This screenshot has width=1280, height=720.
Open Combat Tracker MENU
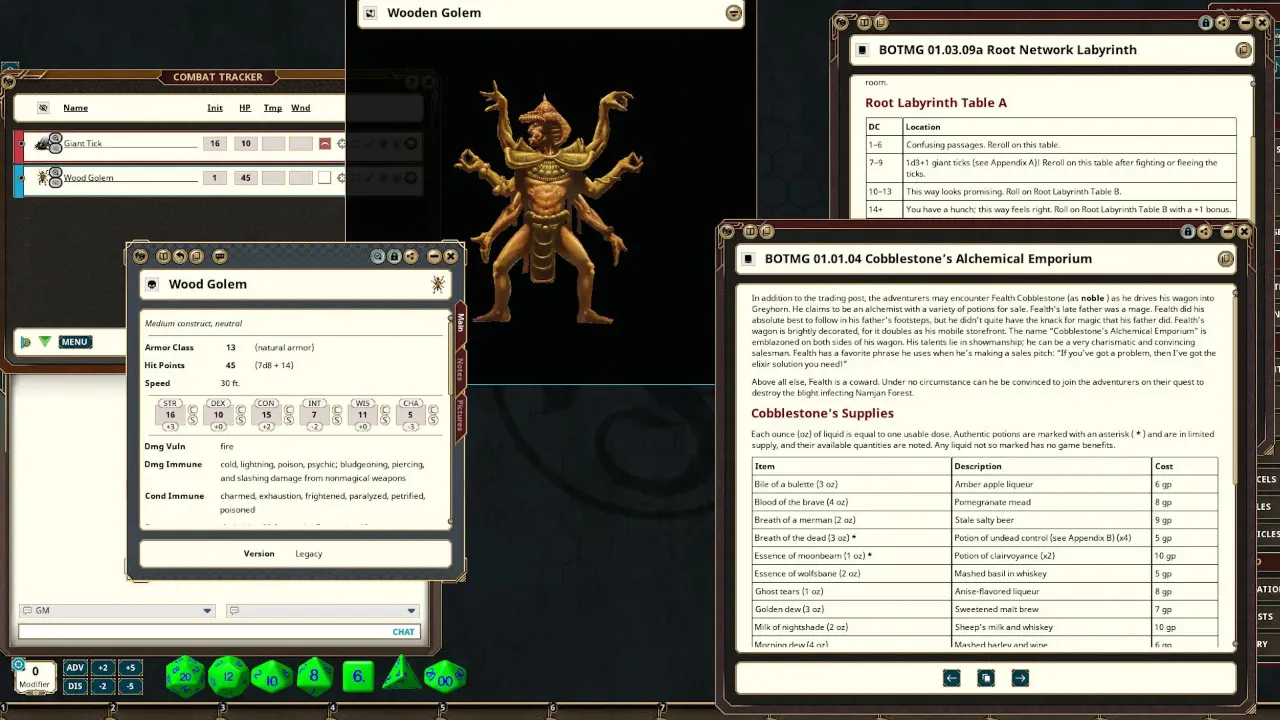pyautogui.click(x=75, y=342)
